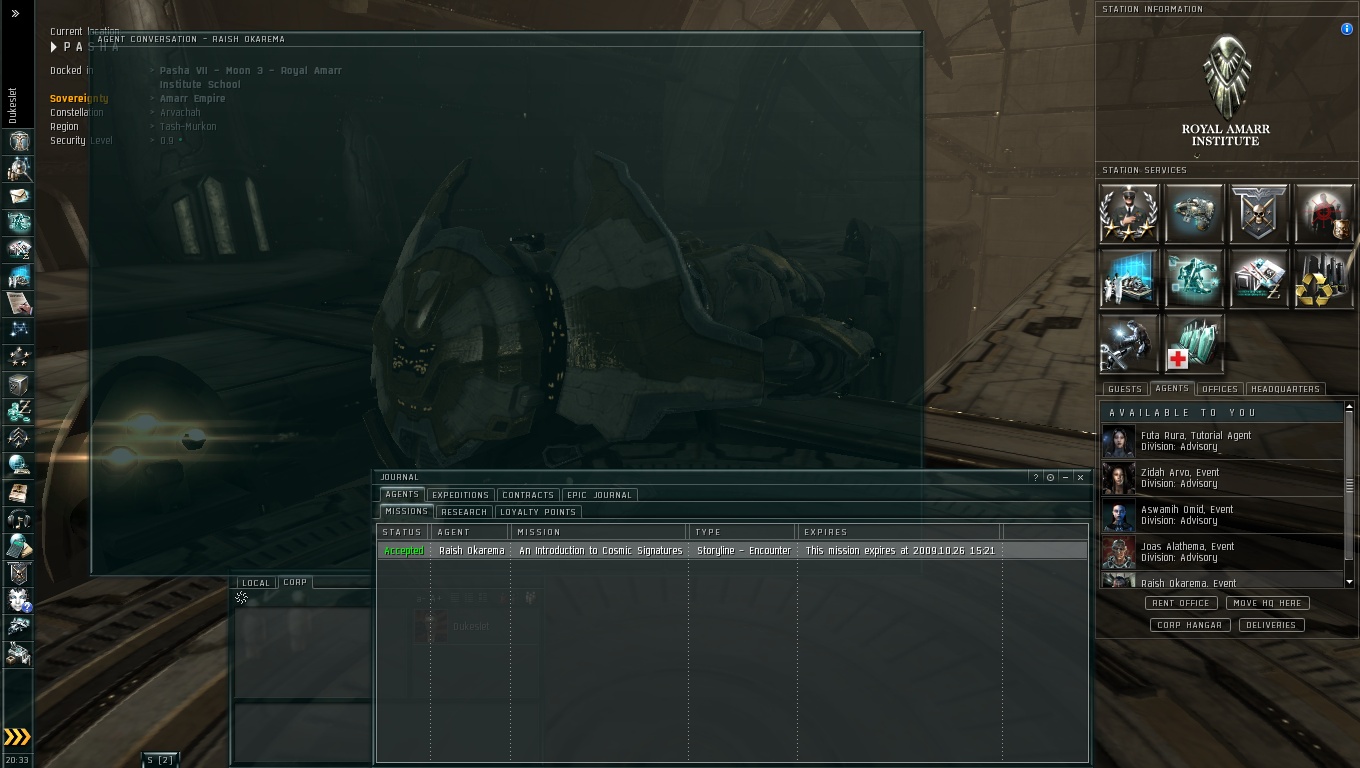Open the robotic factory station service
1360x768 pixels.
coord(1194,278)
